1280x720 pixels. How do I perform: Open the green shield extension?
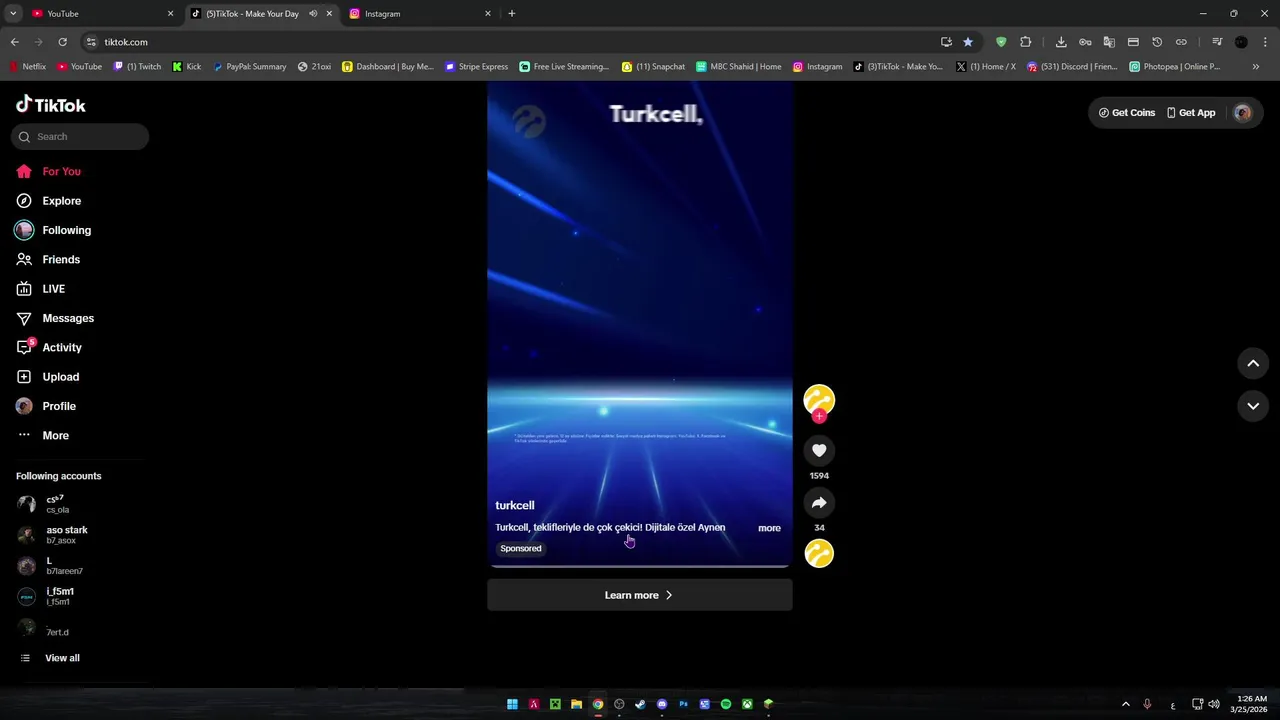[x=1001, y=42]
